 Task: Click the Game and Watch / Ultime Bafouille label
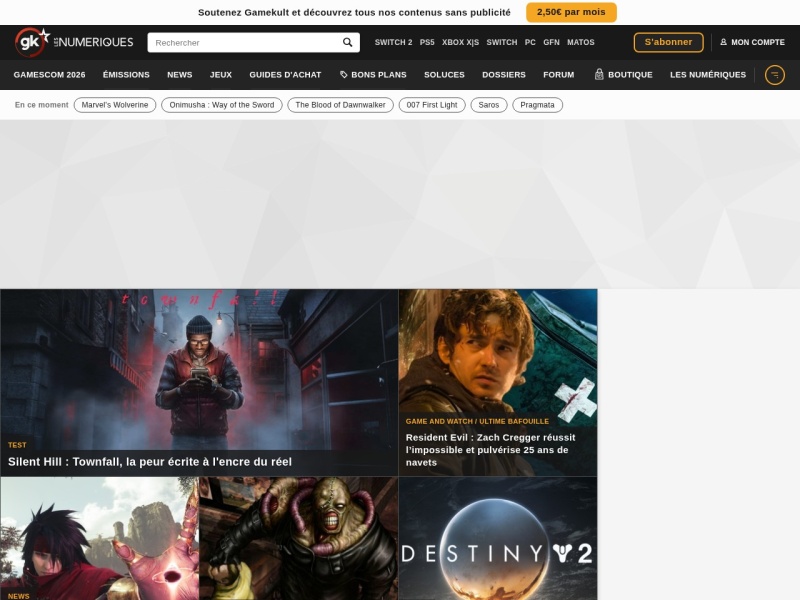pos(477,421)
